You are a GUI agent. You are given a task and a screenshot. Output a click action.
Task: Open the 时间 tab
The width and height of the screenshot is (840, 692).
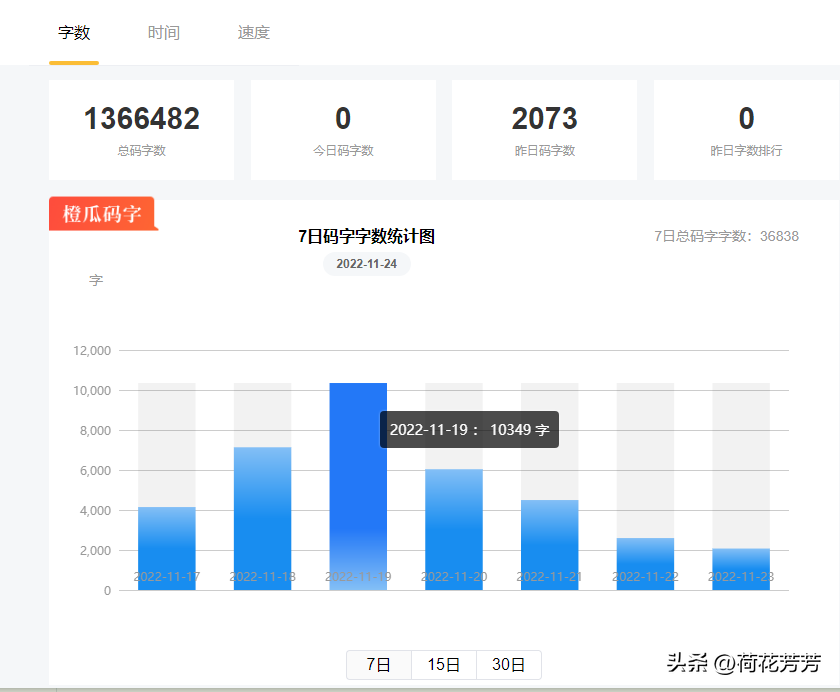(164, 33)
